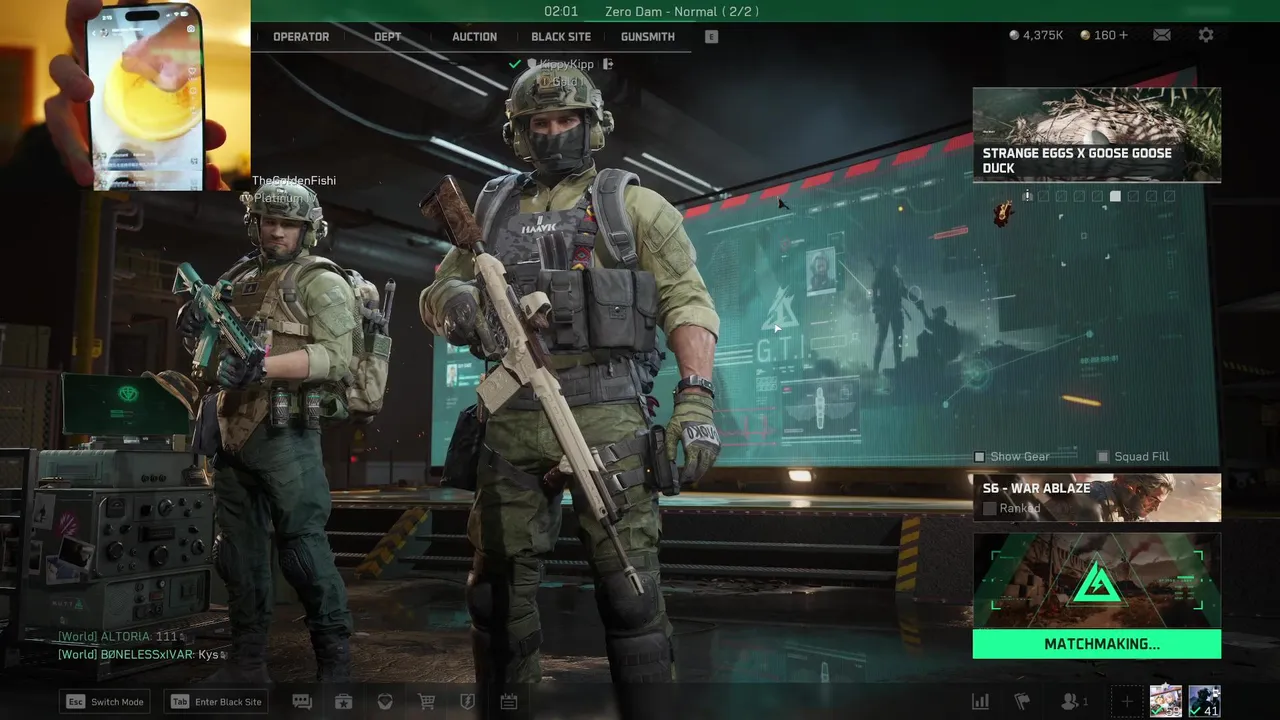The height and width of the screenshot is (720, 1280).
Task: Open the OPERATOR tab
Action: click(301, 37)
